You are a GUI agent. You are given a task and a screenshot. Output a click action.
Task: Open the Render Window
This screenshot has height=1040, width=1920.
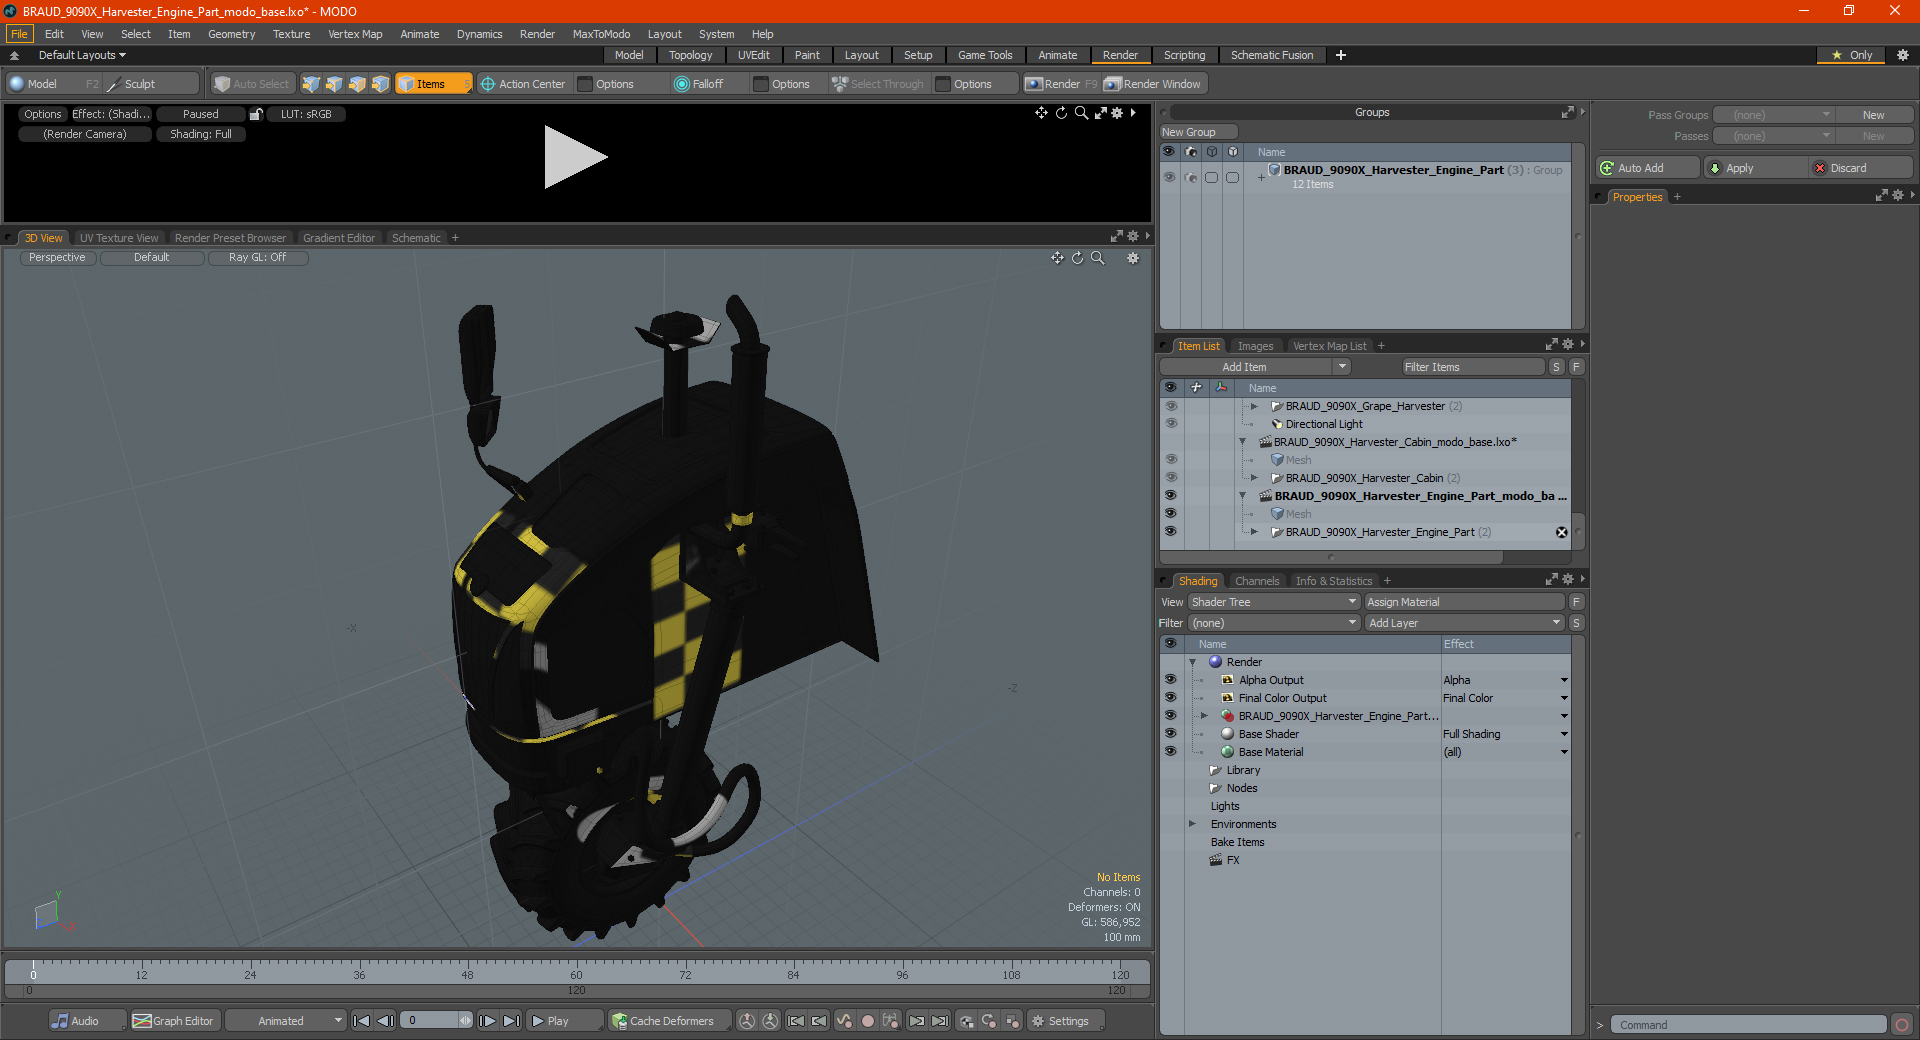coord(1153,84)
